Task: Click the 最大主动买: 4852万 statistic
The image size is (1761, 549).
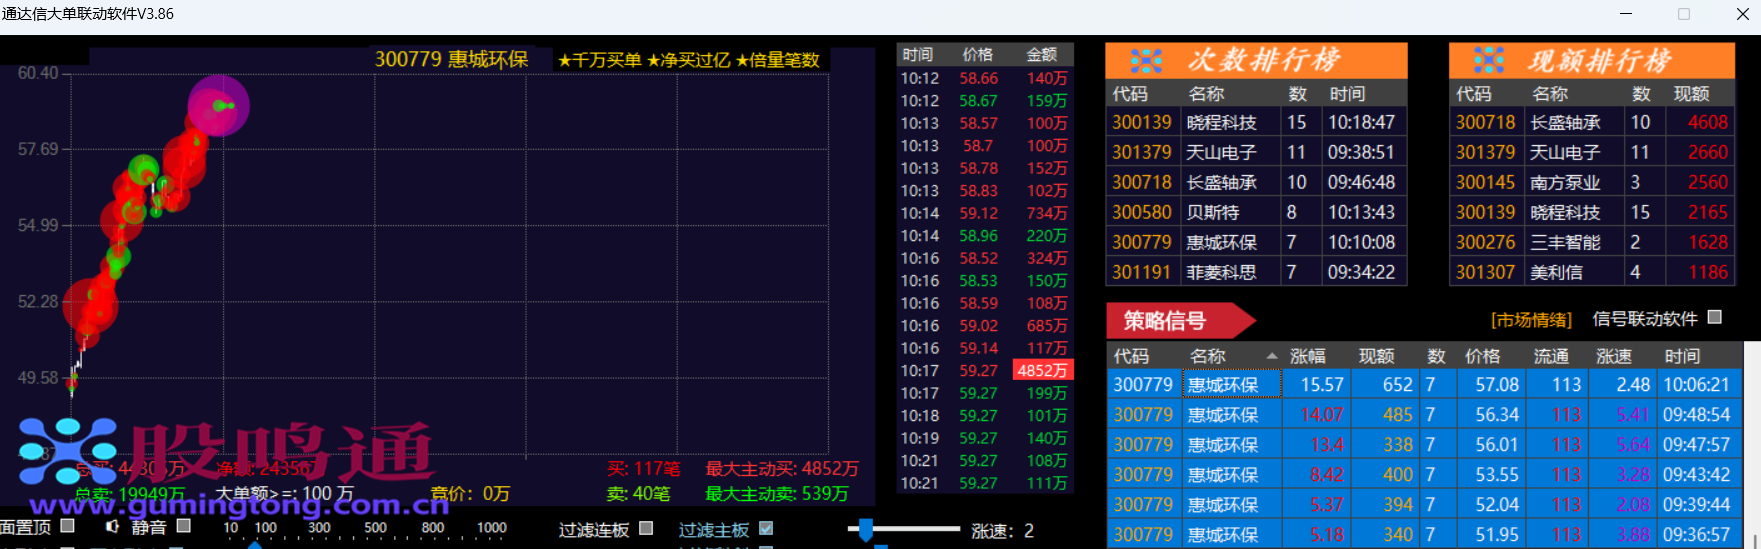Action: tap(782, 468)
